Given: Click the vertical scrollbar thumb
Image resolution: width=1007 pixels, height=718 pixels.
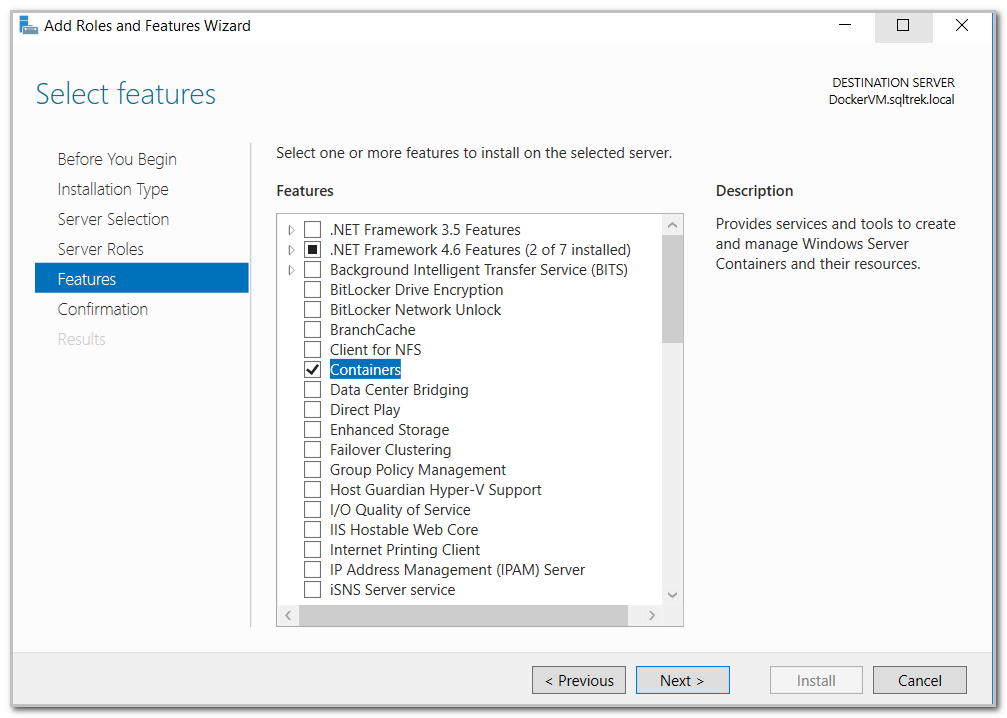Looking at the screenshot, I should 672,290.
